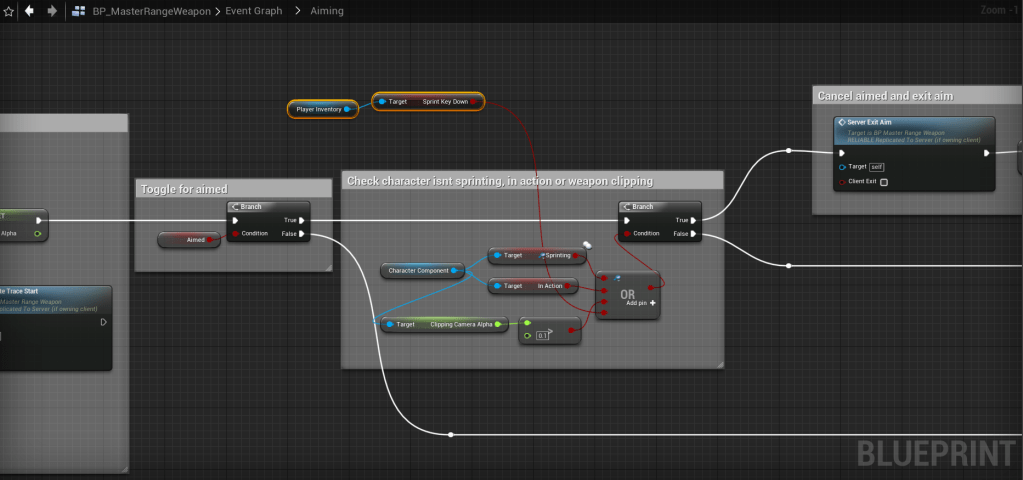Open breadcrumb chevron before Aiming
This screenshot has height=480, width=1023.
click(x=297, y=11)
